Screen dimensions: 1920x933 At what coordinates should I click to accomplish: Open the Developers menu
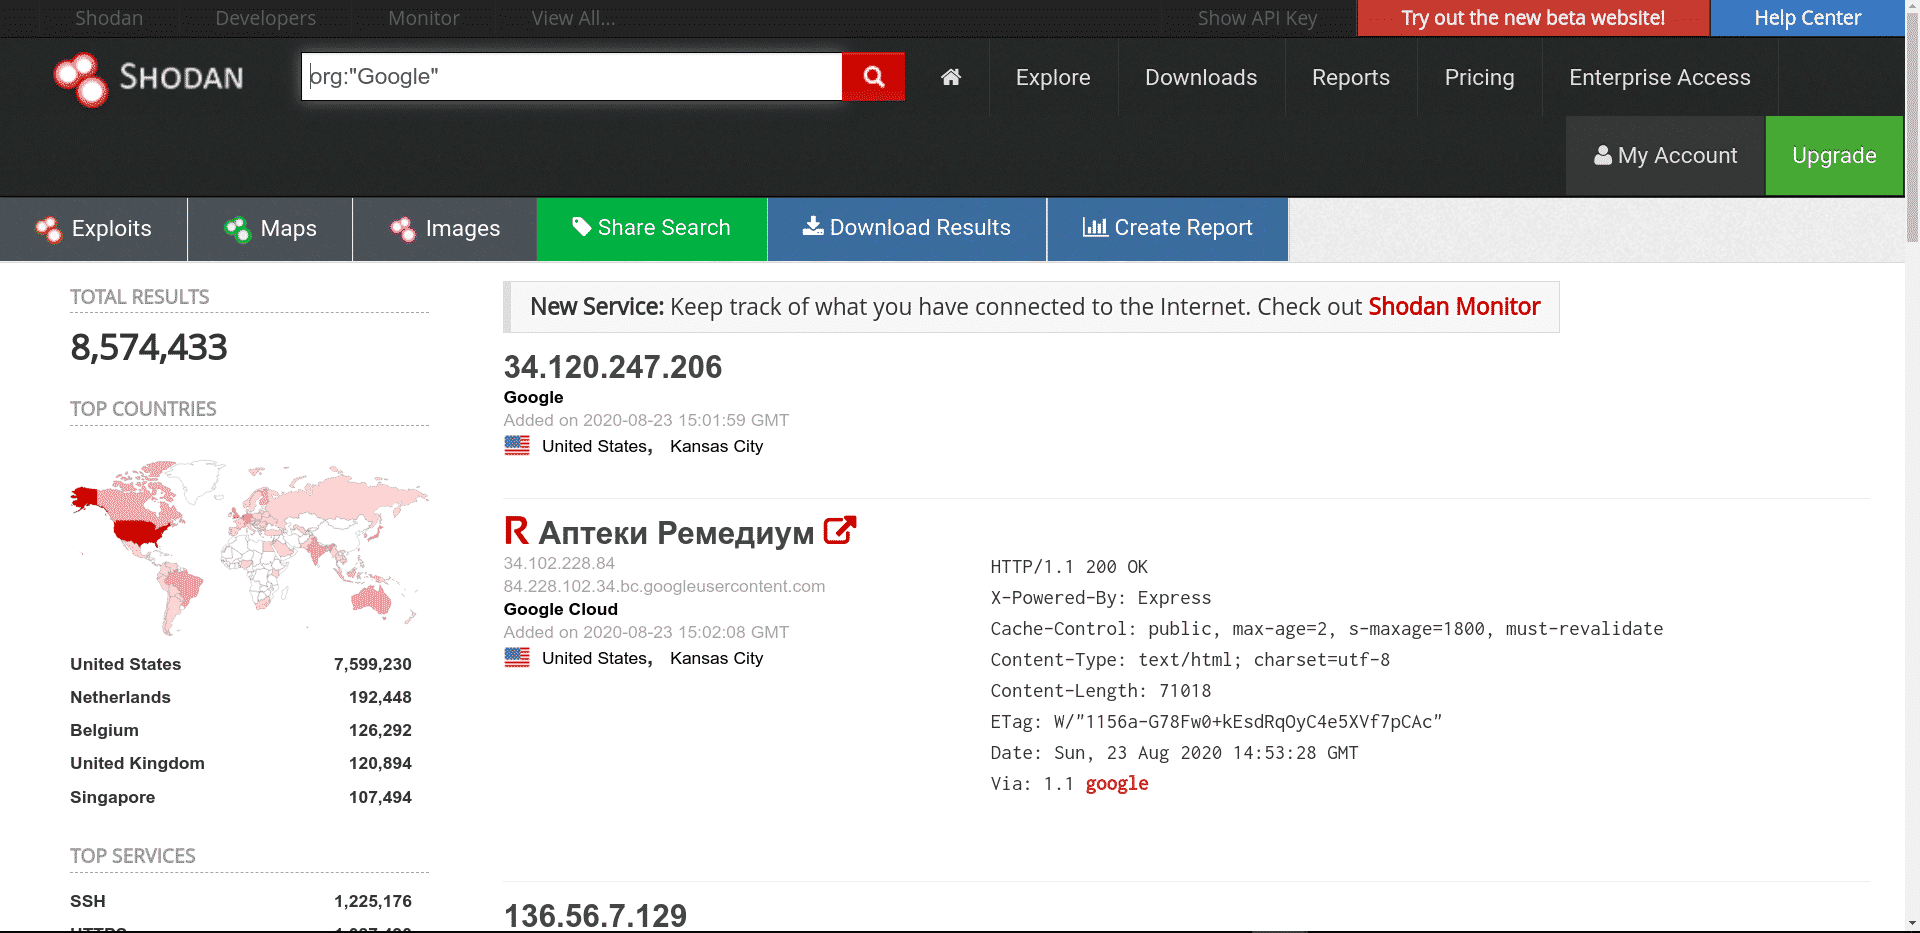point(264,18)
